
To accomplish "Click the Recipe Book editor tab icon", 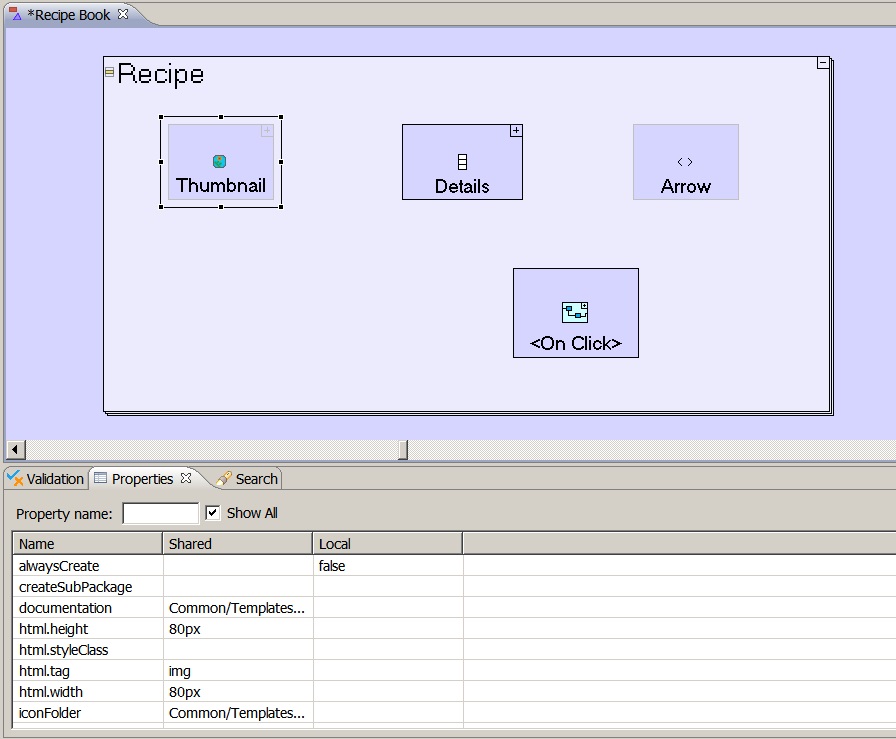I will click(15, 15).
